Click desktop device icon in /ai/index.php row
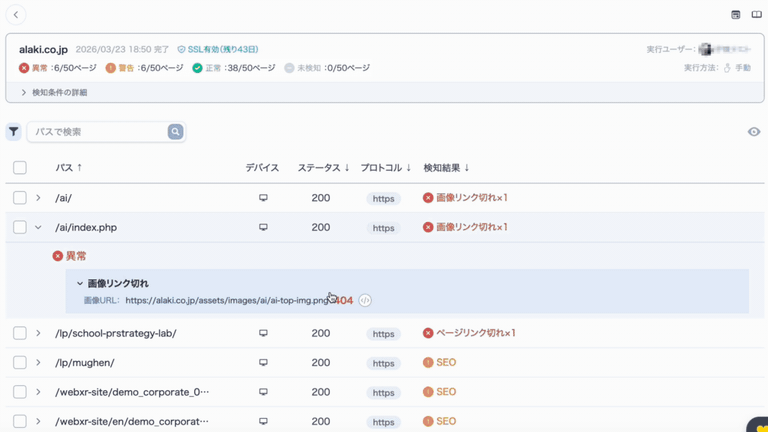768x432 pixels. coord(264,227)
